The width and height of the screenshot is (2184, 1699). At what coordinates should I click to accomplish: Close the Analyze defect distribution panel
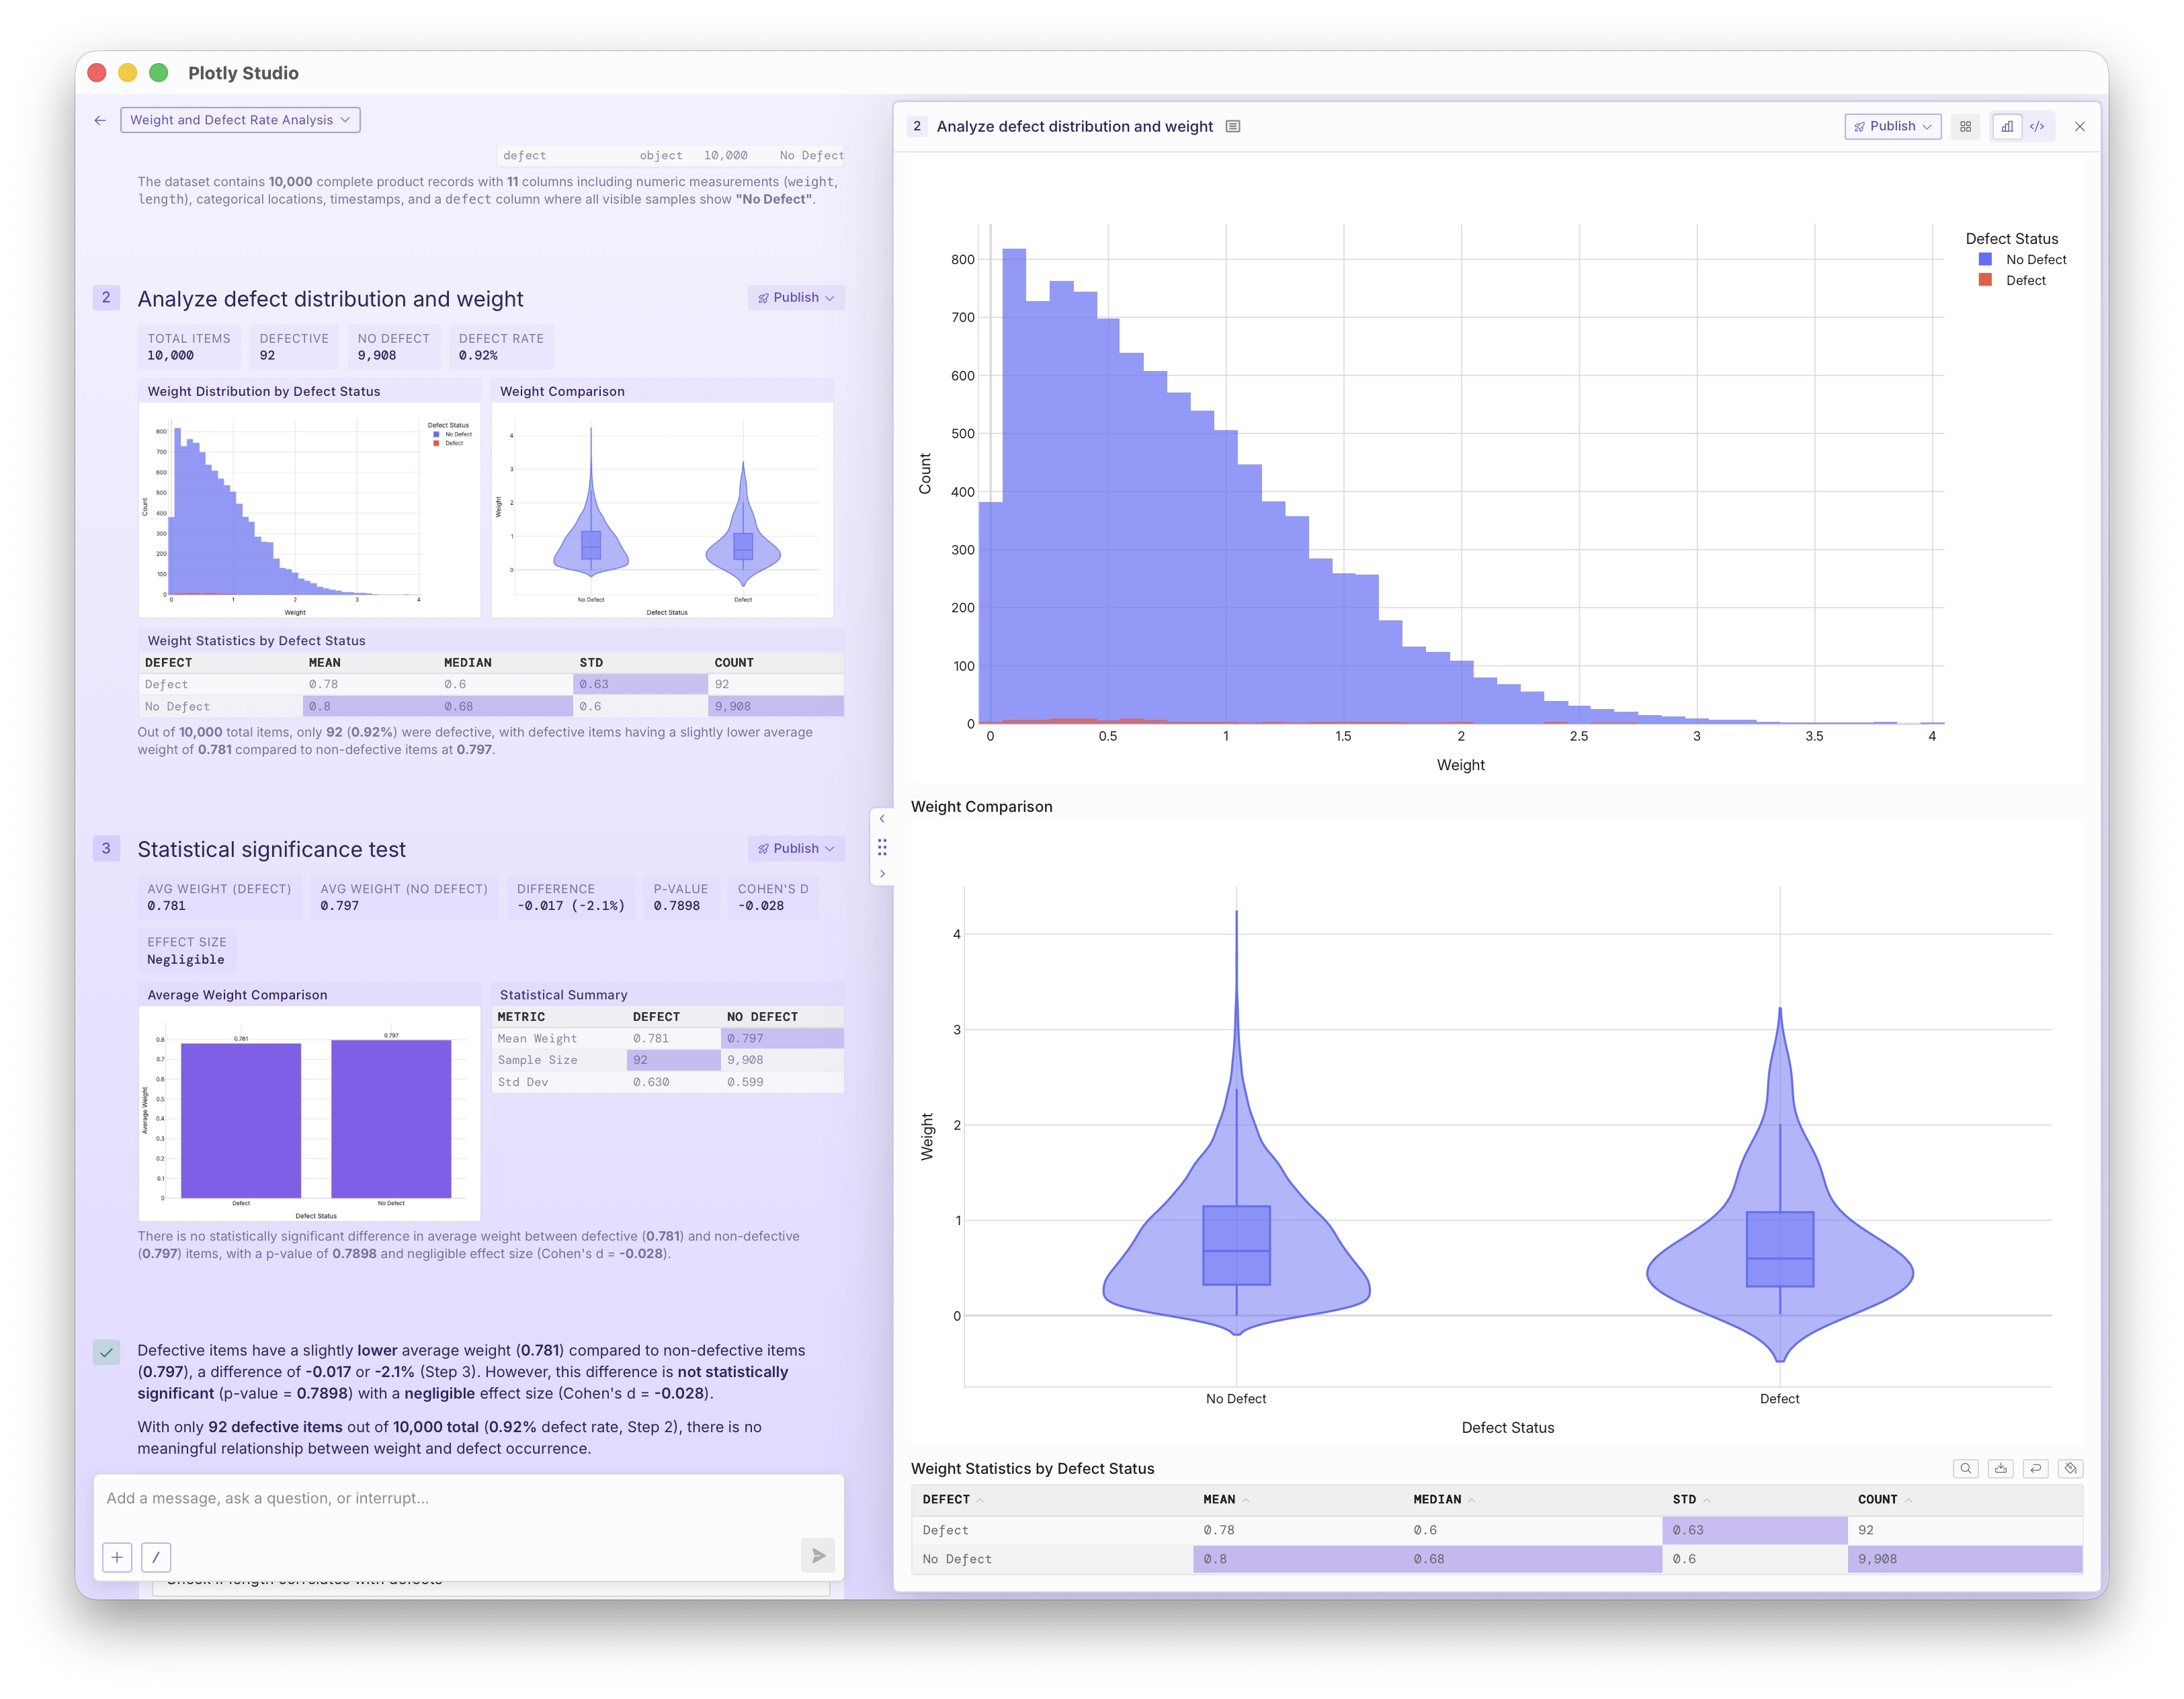(2080, 126)
